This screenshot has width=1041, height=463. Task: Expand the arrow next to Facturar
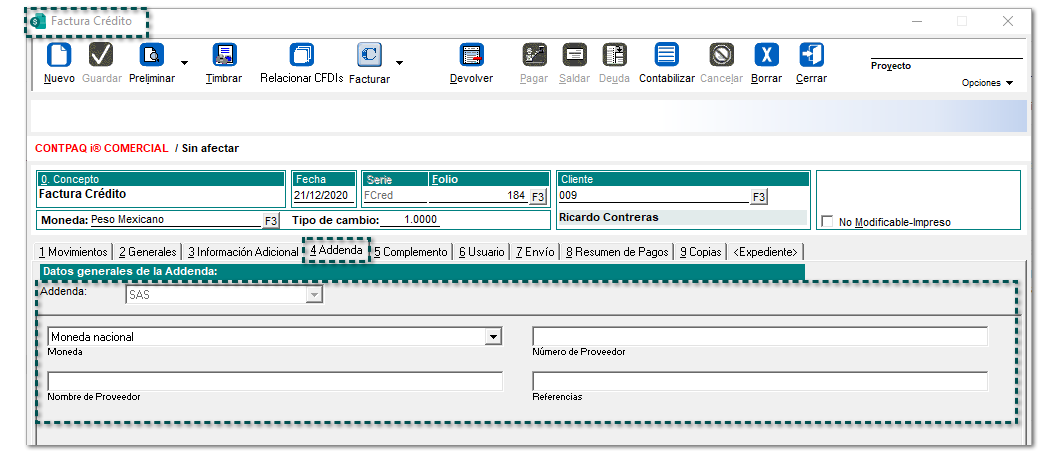pyautogui.click(x=400, y=61)
